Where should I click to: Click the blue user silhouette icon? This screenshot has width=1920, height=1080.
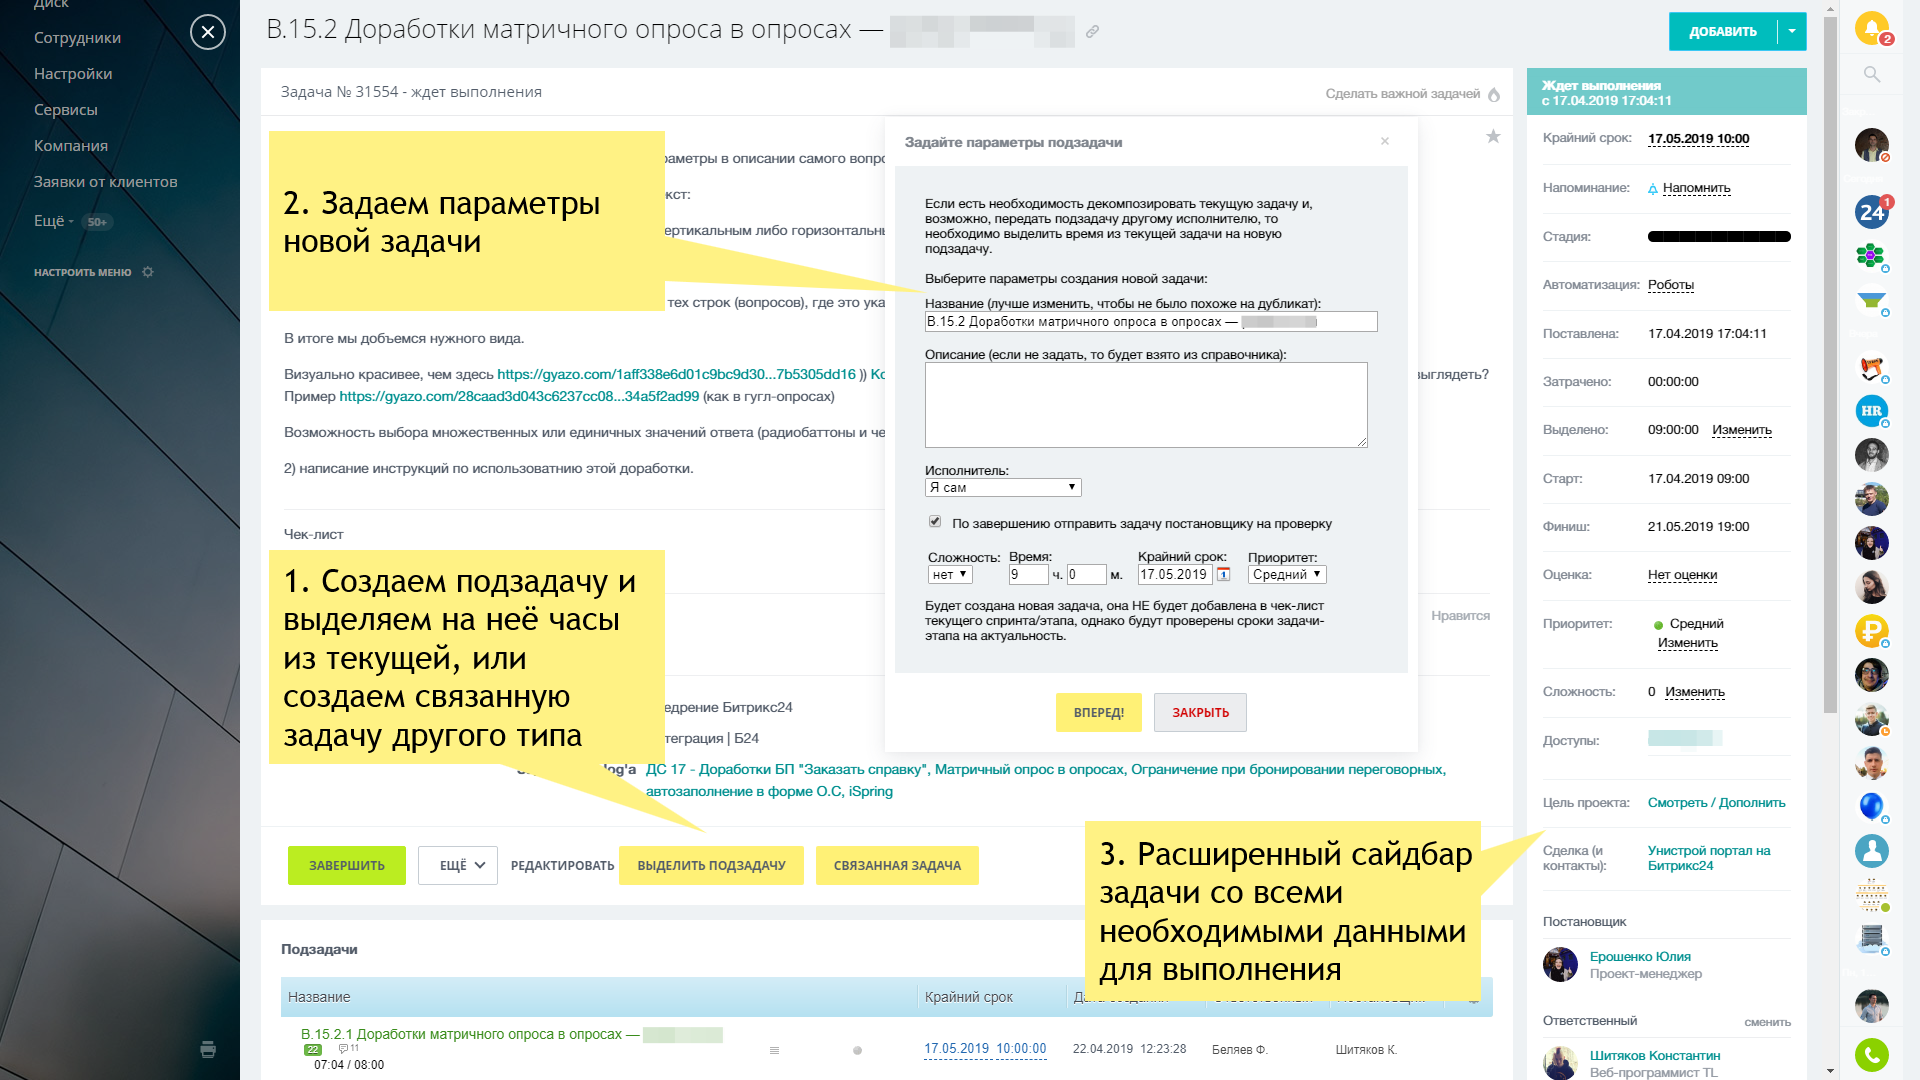(1871, 851)
